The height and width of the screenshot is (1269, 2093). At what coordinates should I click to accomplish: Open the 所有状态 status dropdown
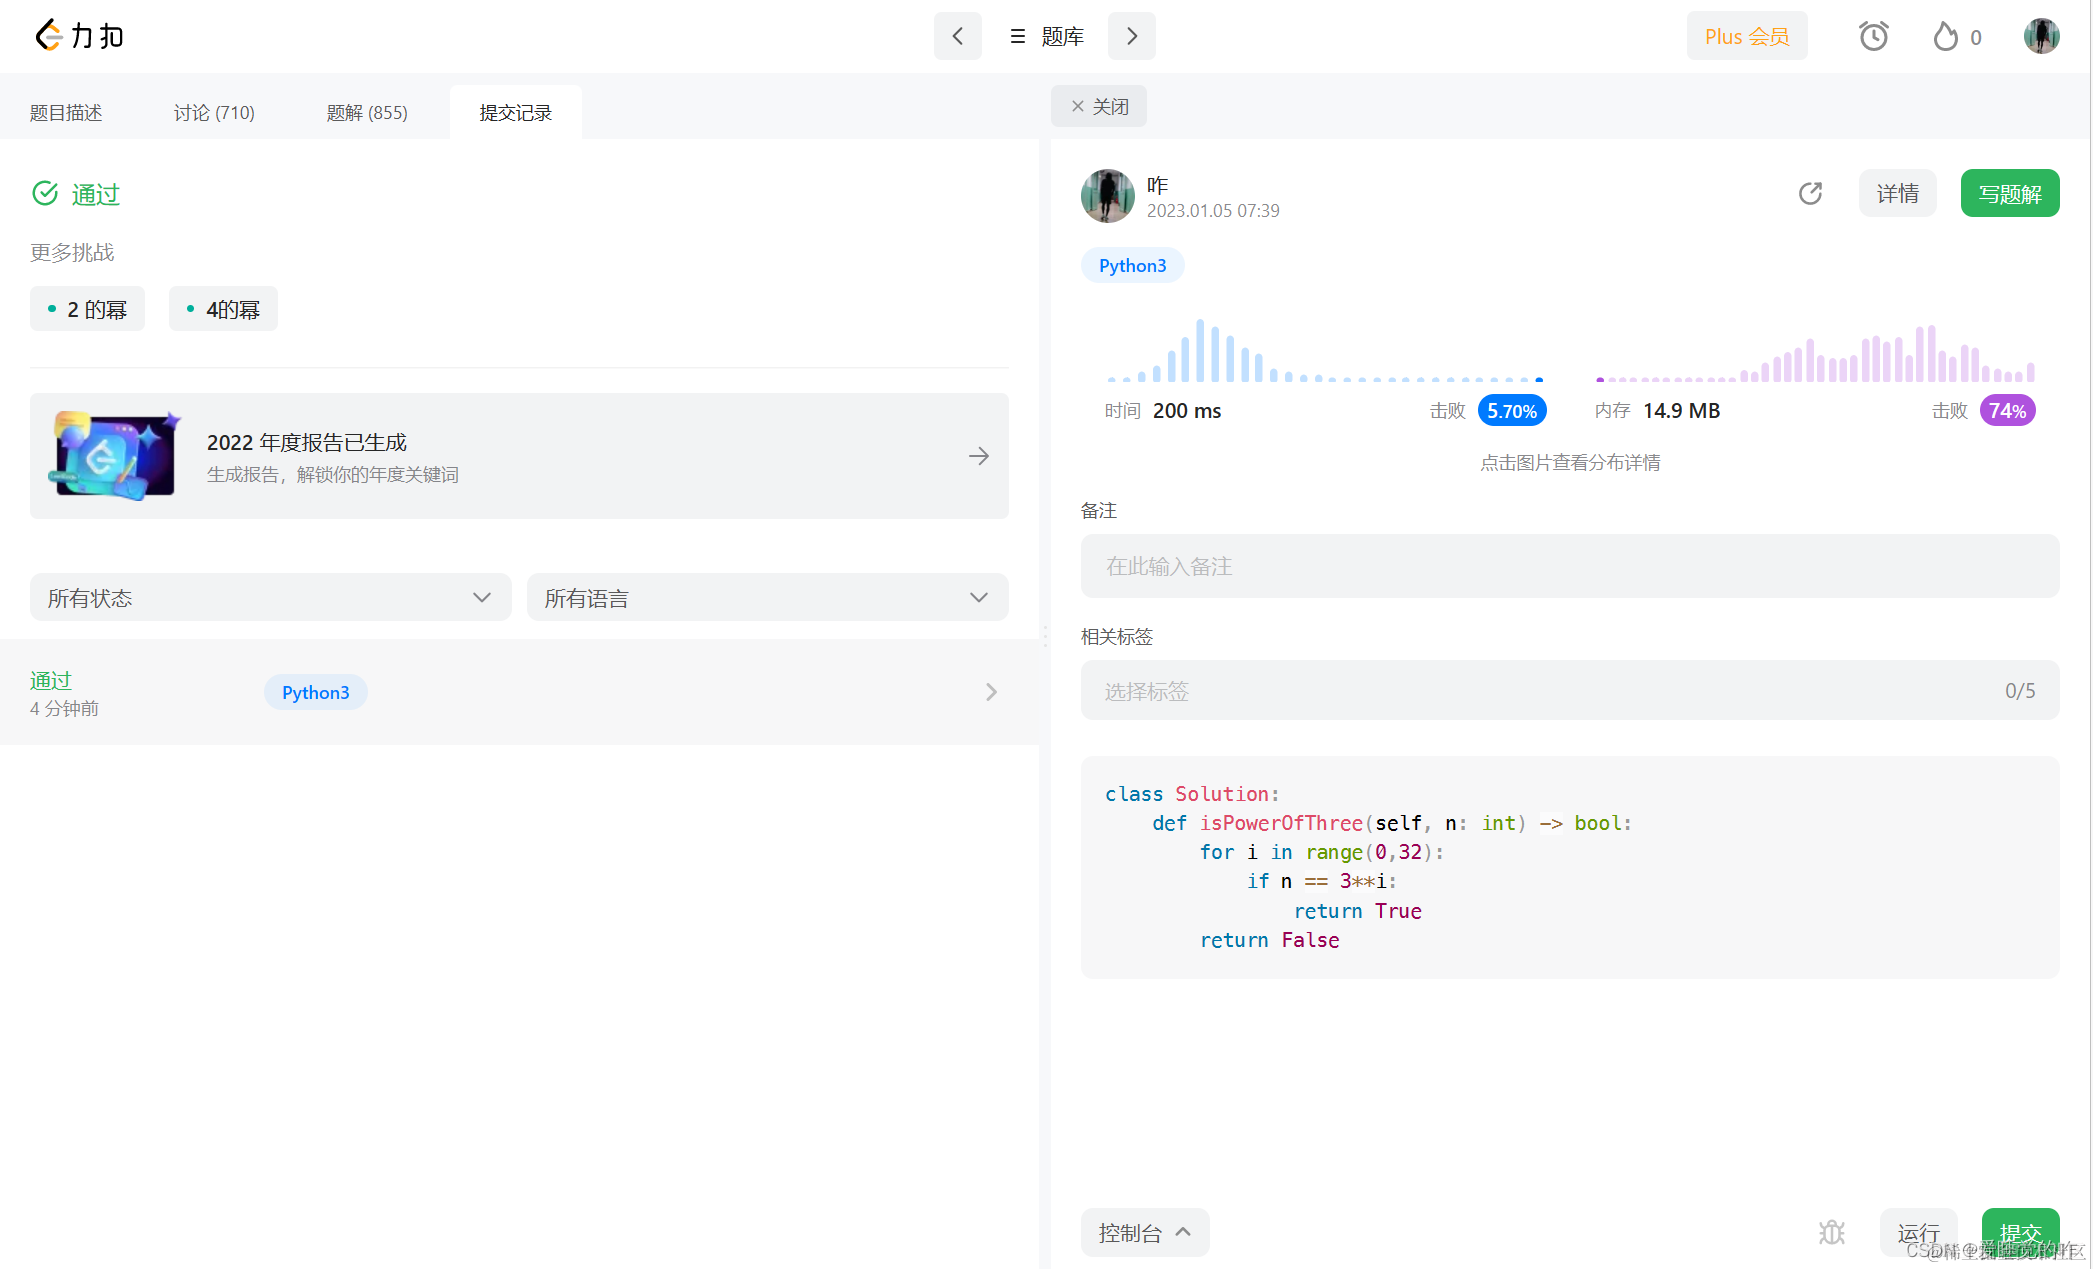click(x=270, y=598)
